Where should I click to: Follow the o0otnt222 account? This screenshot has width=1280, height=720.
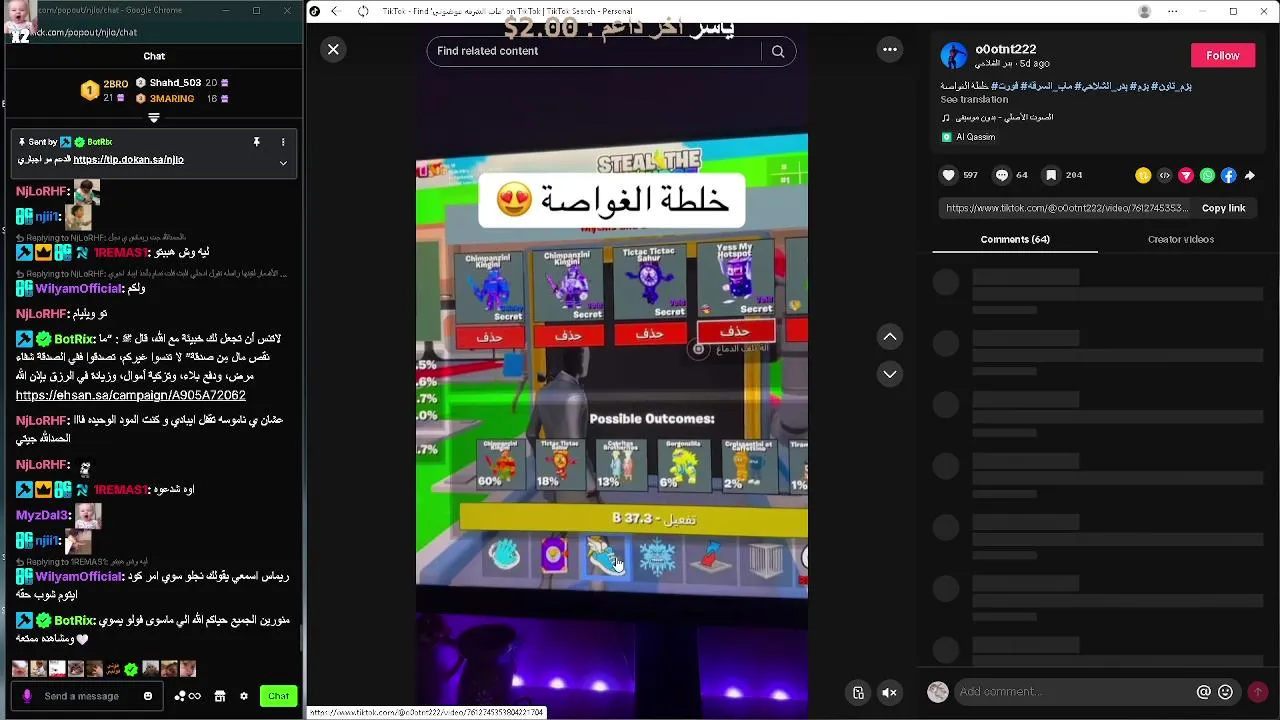[1222, 56]
